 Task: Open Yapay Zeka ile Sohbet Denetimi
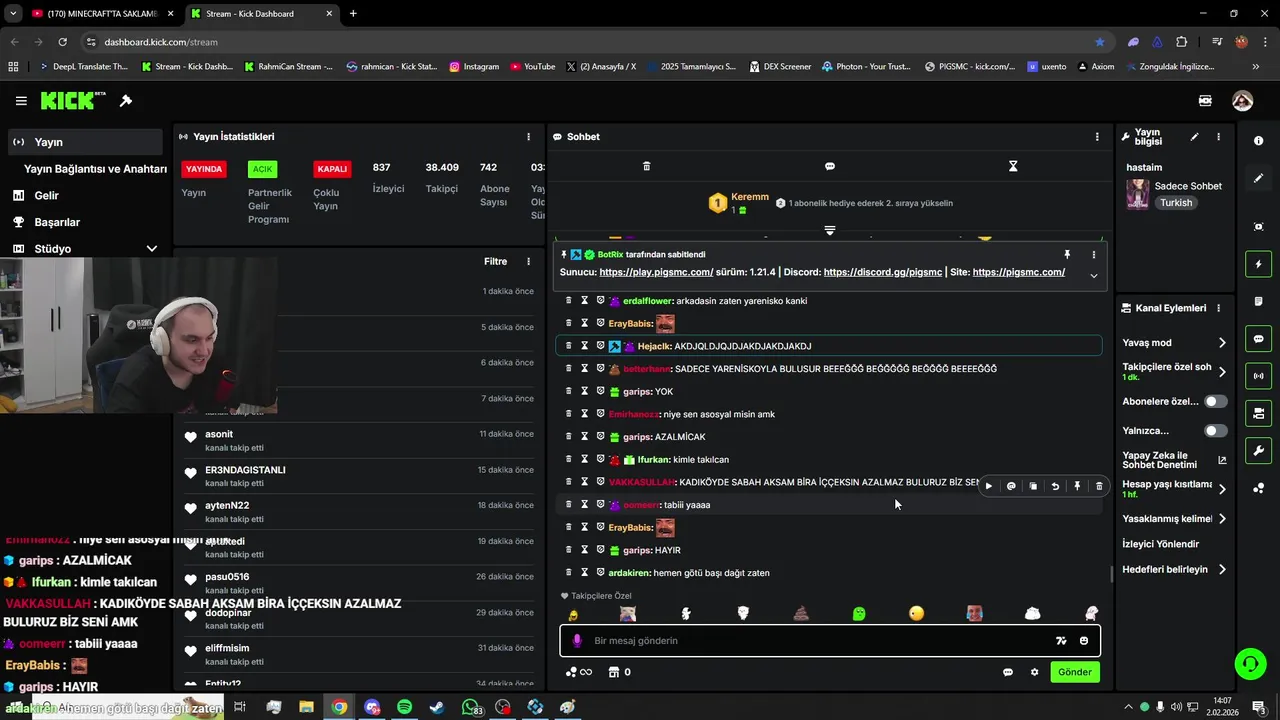tap(1175, 460)
